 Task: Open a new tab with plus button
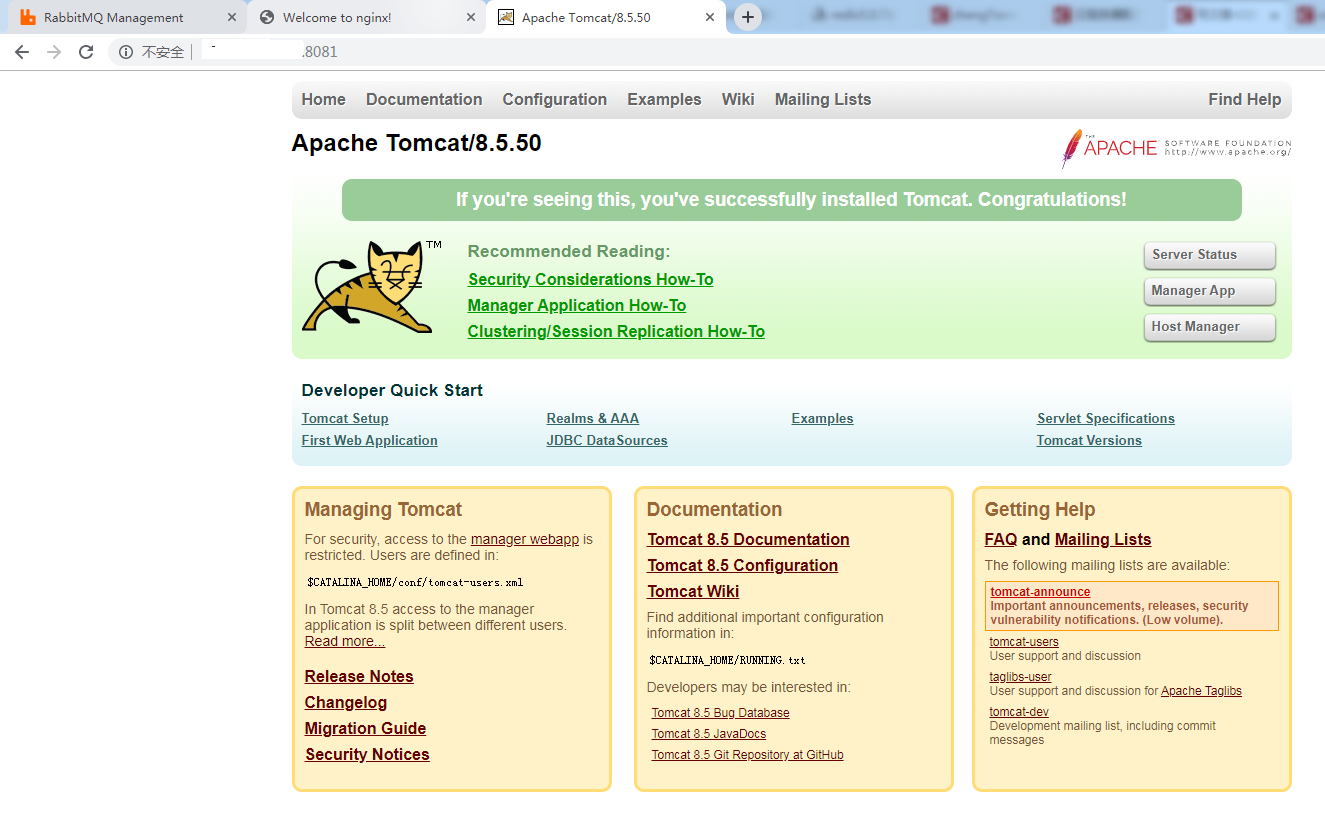(x=747, y=17)
